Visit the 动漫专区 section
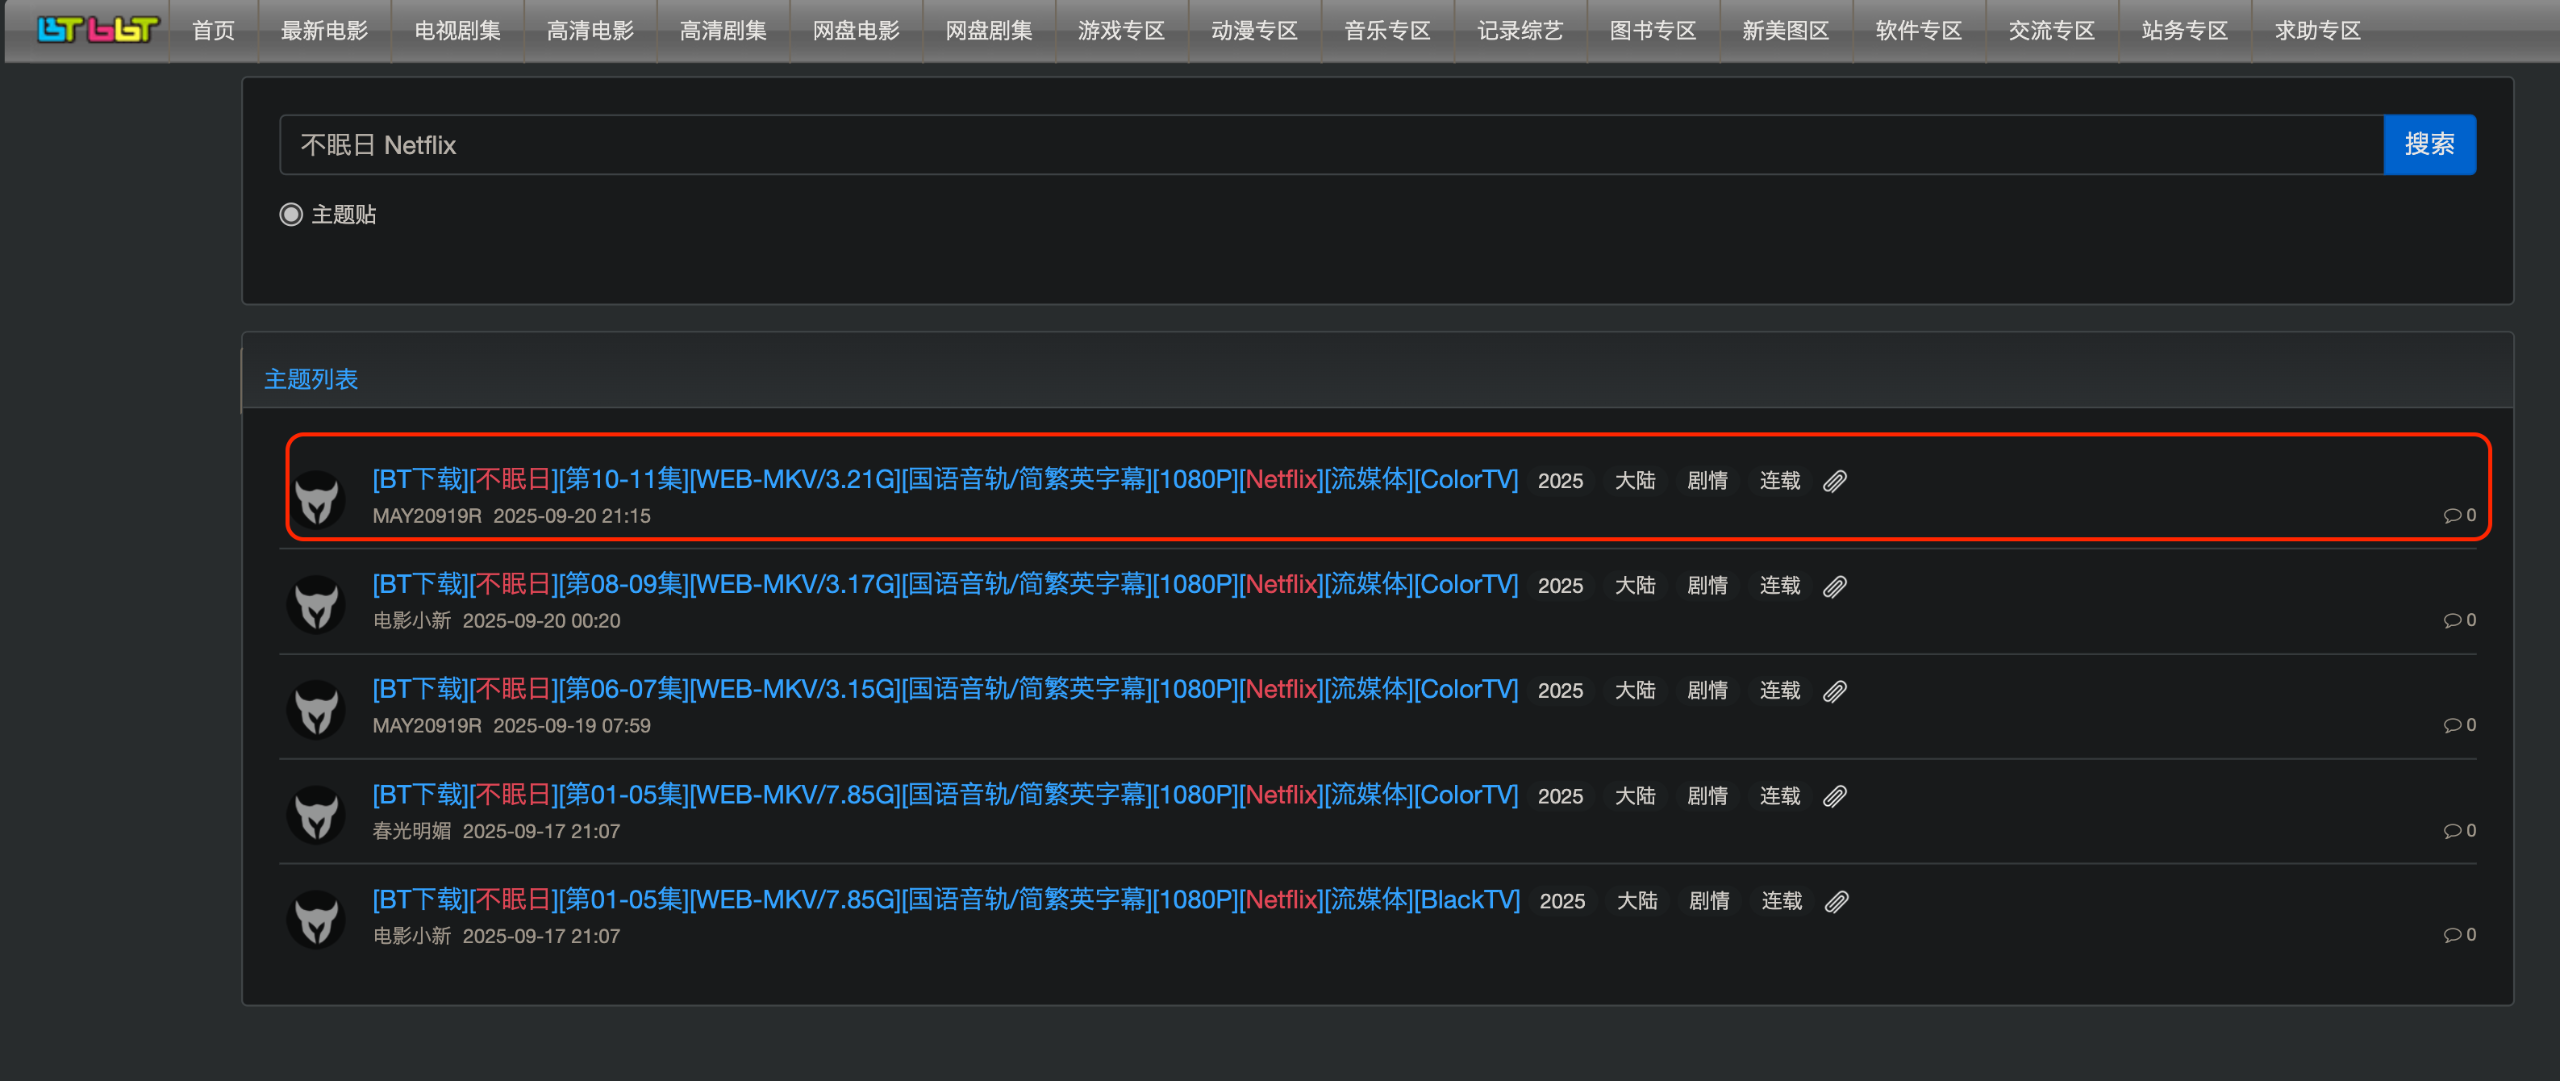Viewport: 2560px width, 1081px height. (x=1255, y=31)
